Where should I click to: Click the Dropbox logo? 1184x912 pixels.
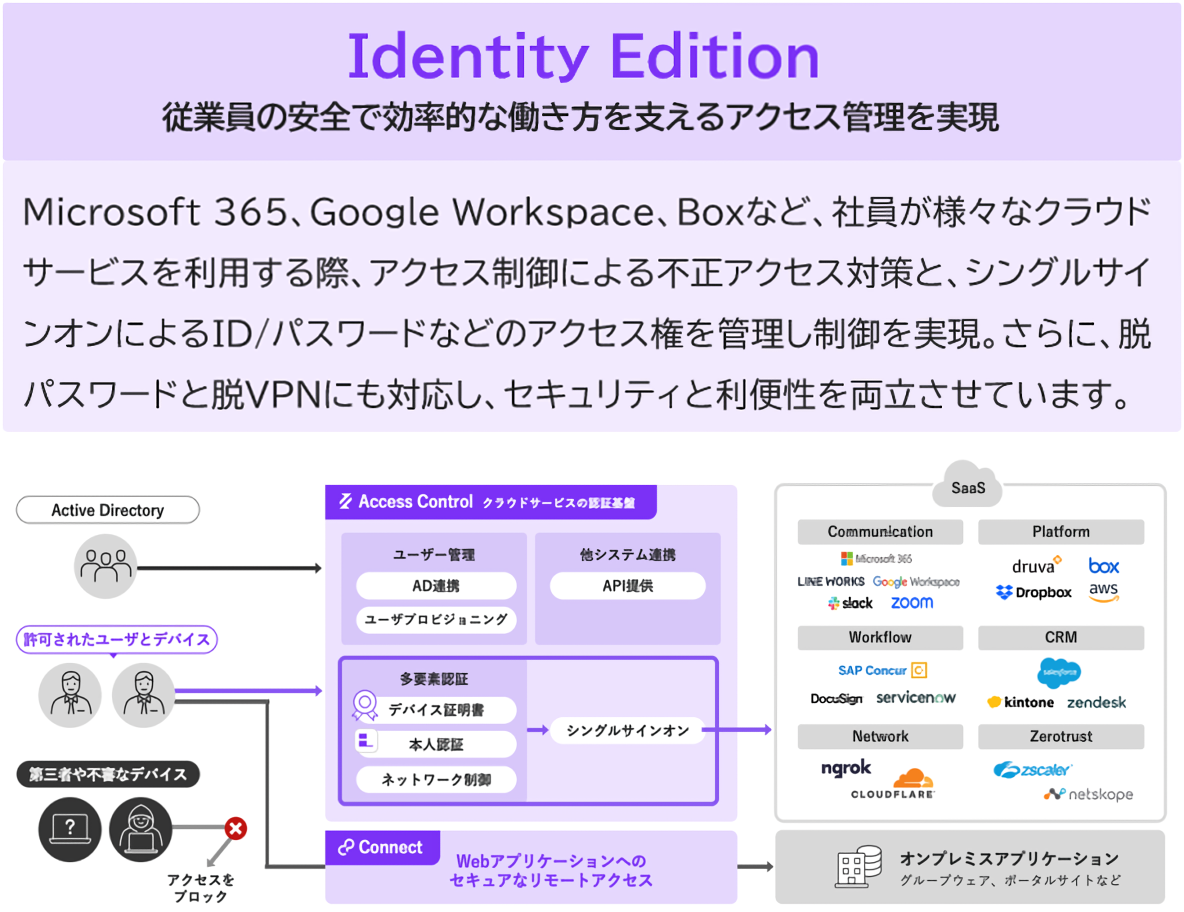point(1033,592)
